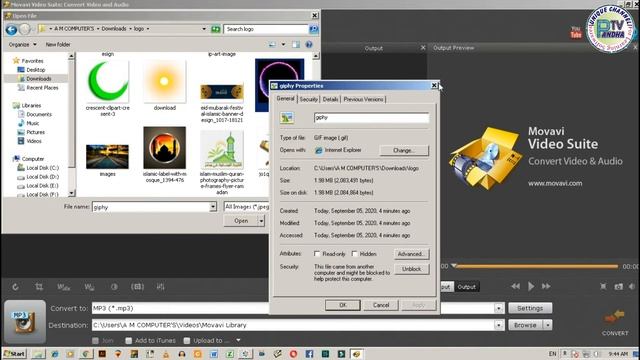
Task: Open the Destination path dropdown arrow
Action: pos(499,325)
